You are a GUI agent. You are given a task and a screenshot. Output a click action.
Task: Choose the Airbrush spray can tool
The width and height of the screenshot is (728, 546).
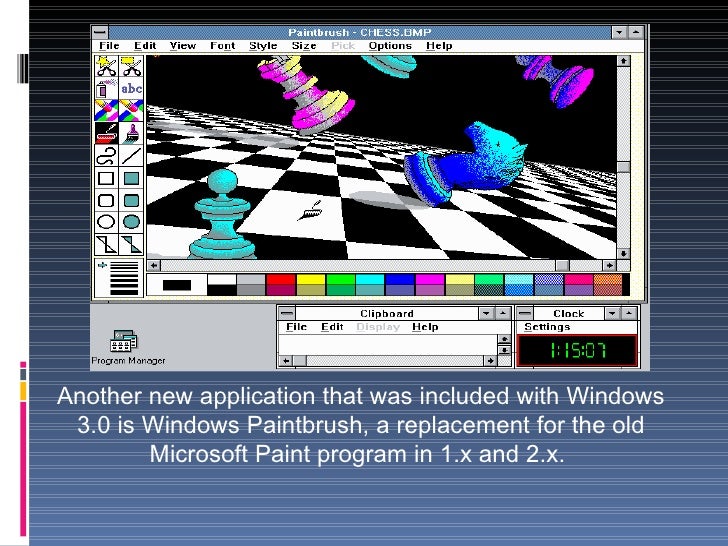tap(106, 88)
